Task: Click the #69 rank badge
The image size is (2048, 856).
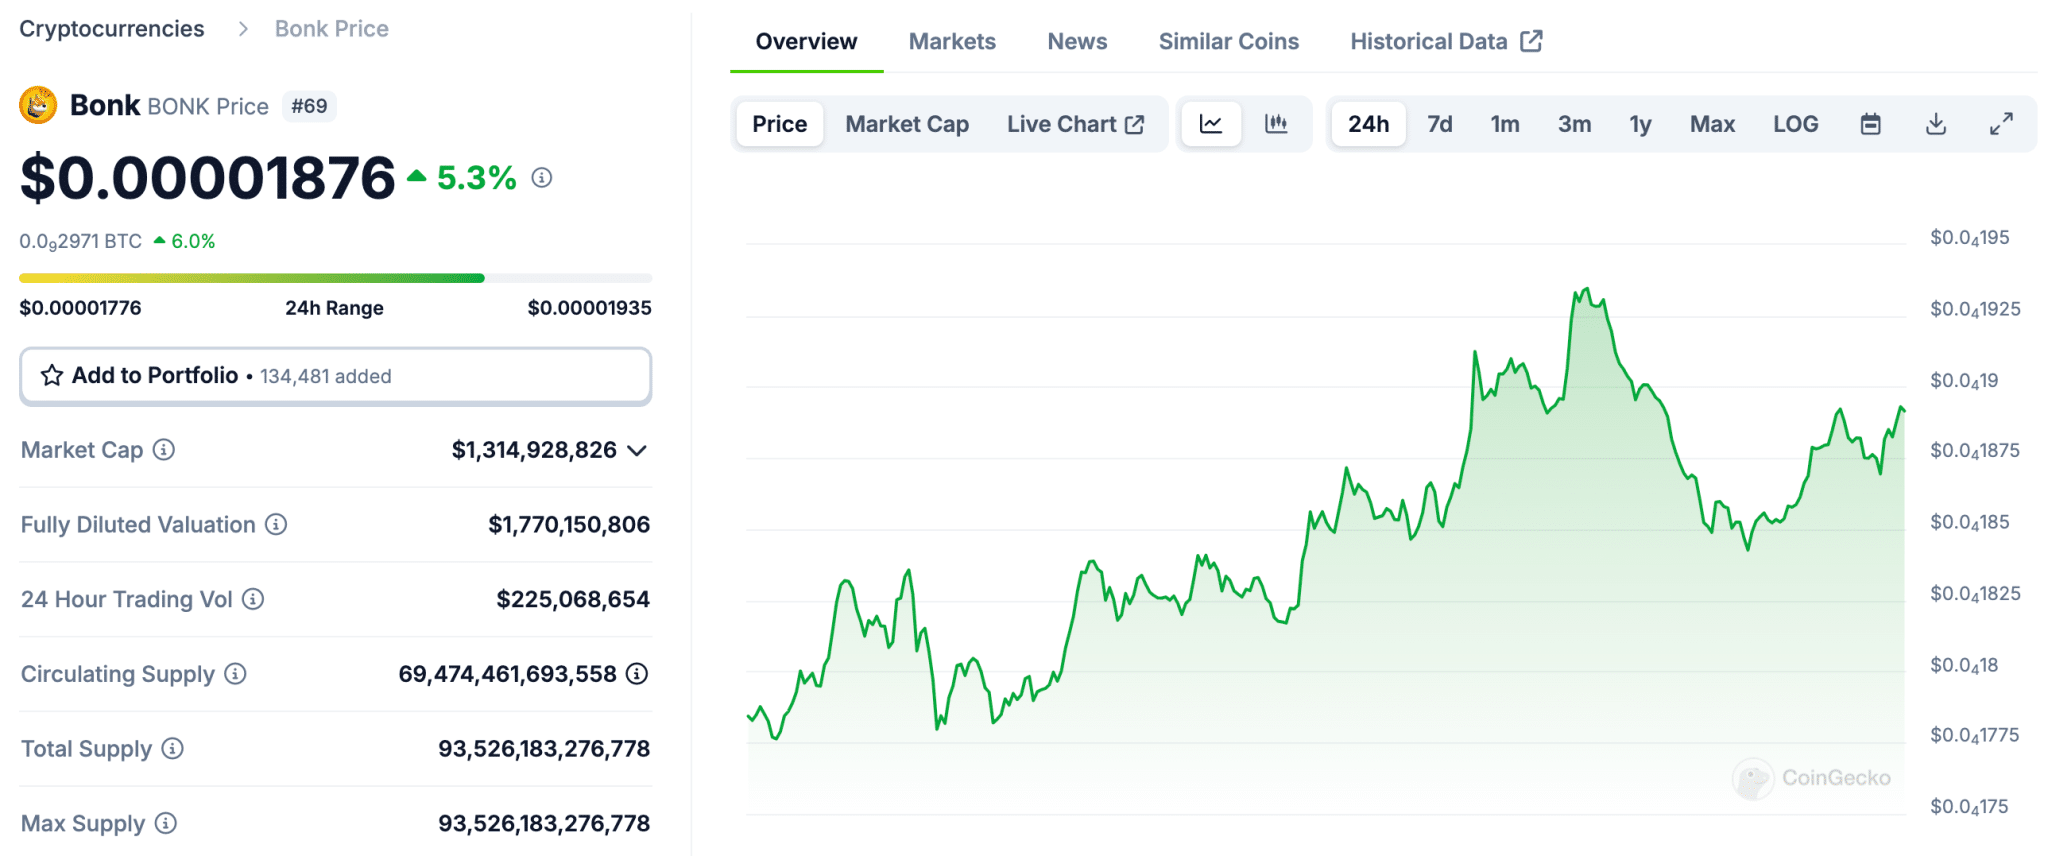Action: point(309,106)
